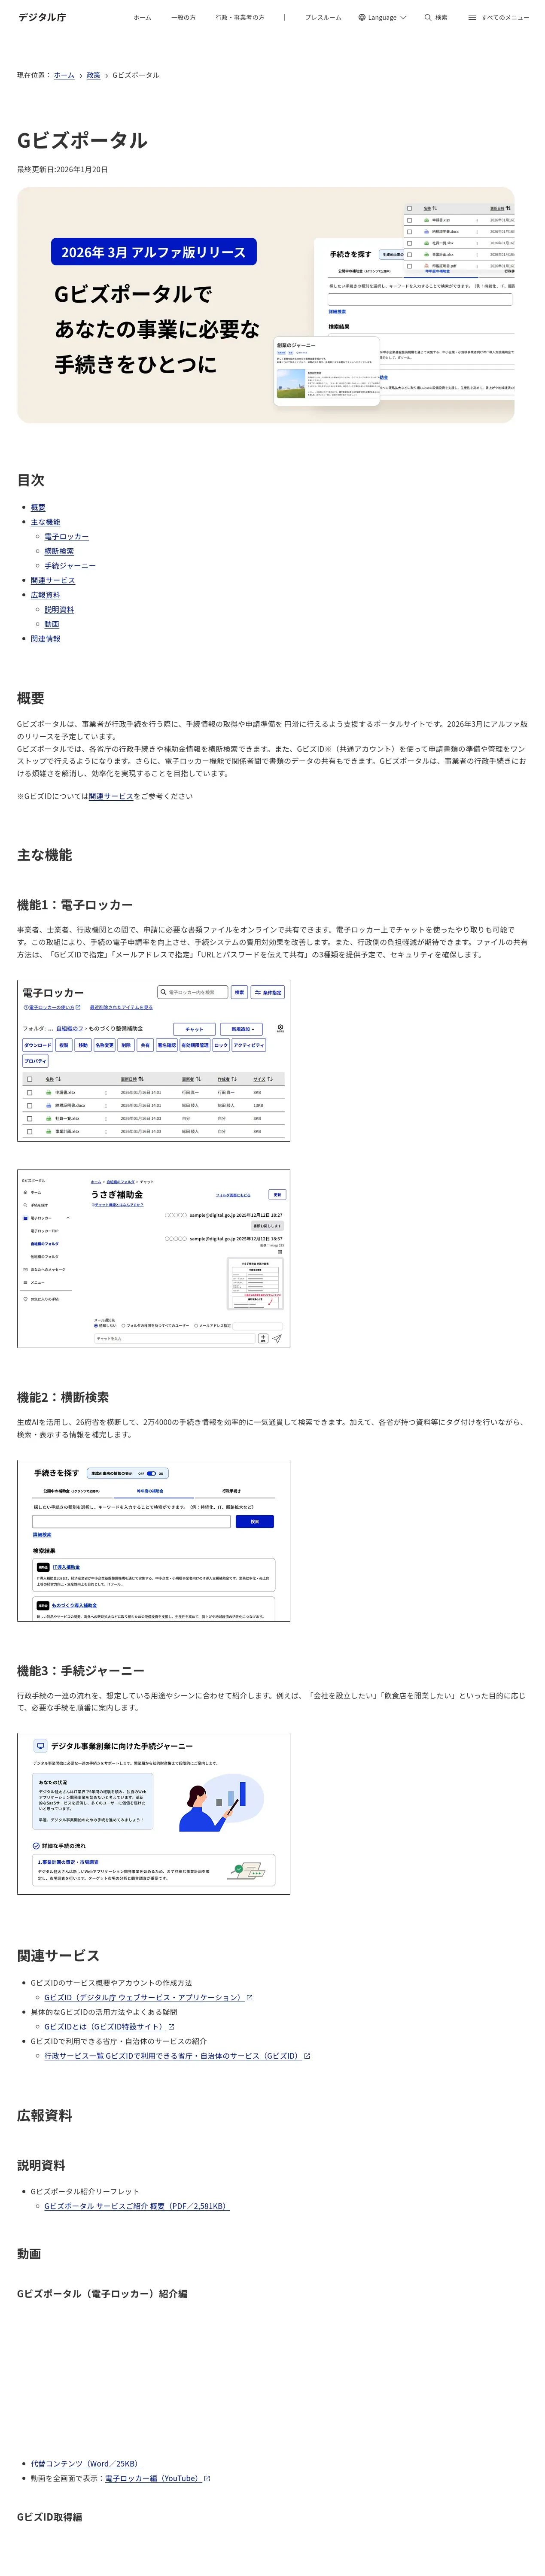Jump to 広報資料 from the table of contents
The height and width of the screenshot is (2576, 545).
(45, 595)
